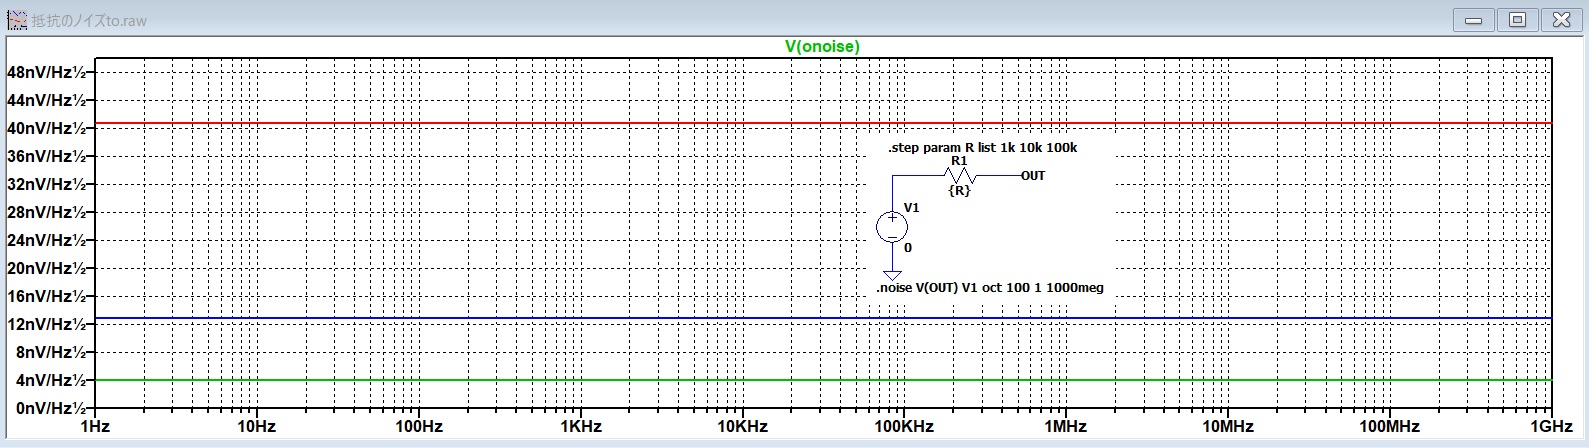Click the {R} resistor value text
Viewport: 1589px width, 448px height.
(959, 190)
